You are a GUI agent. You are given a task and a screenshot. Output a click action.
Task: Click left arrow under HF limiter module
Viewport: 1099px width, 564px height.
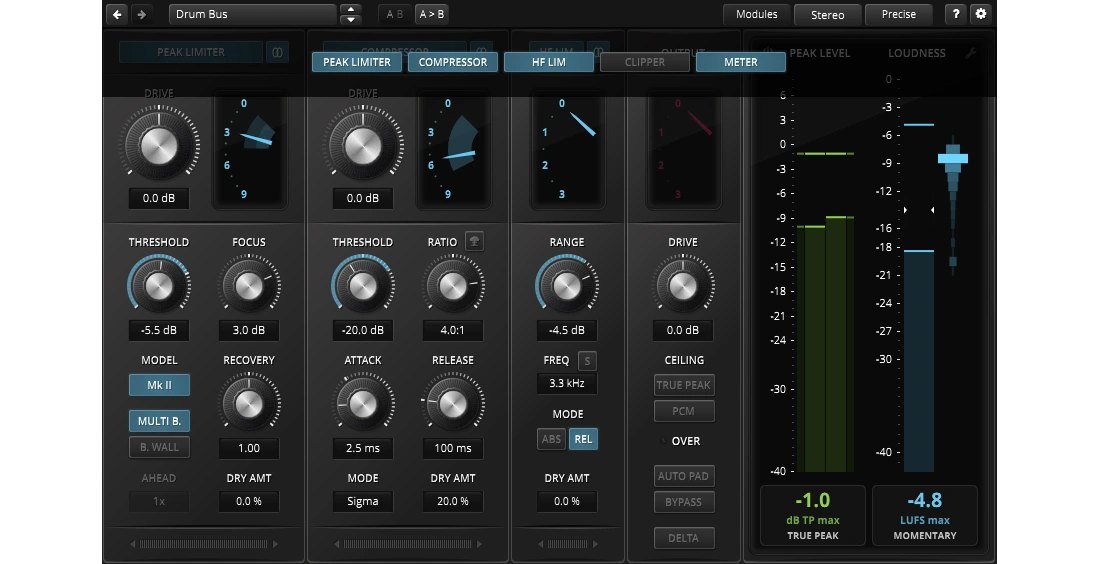541,544
